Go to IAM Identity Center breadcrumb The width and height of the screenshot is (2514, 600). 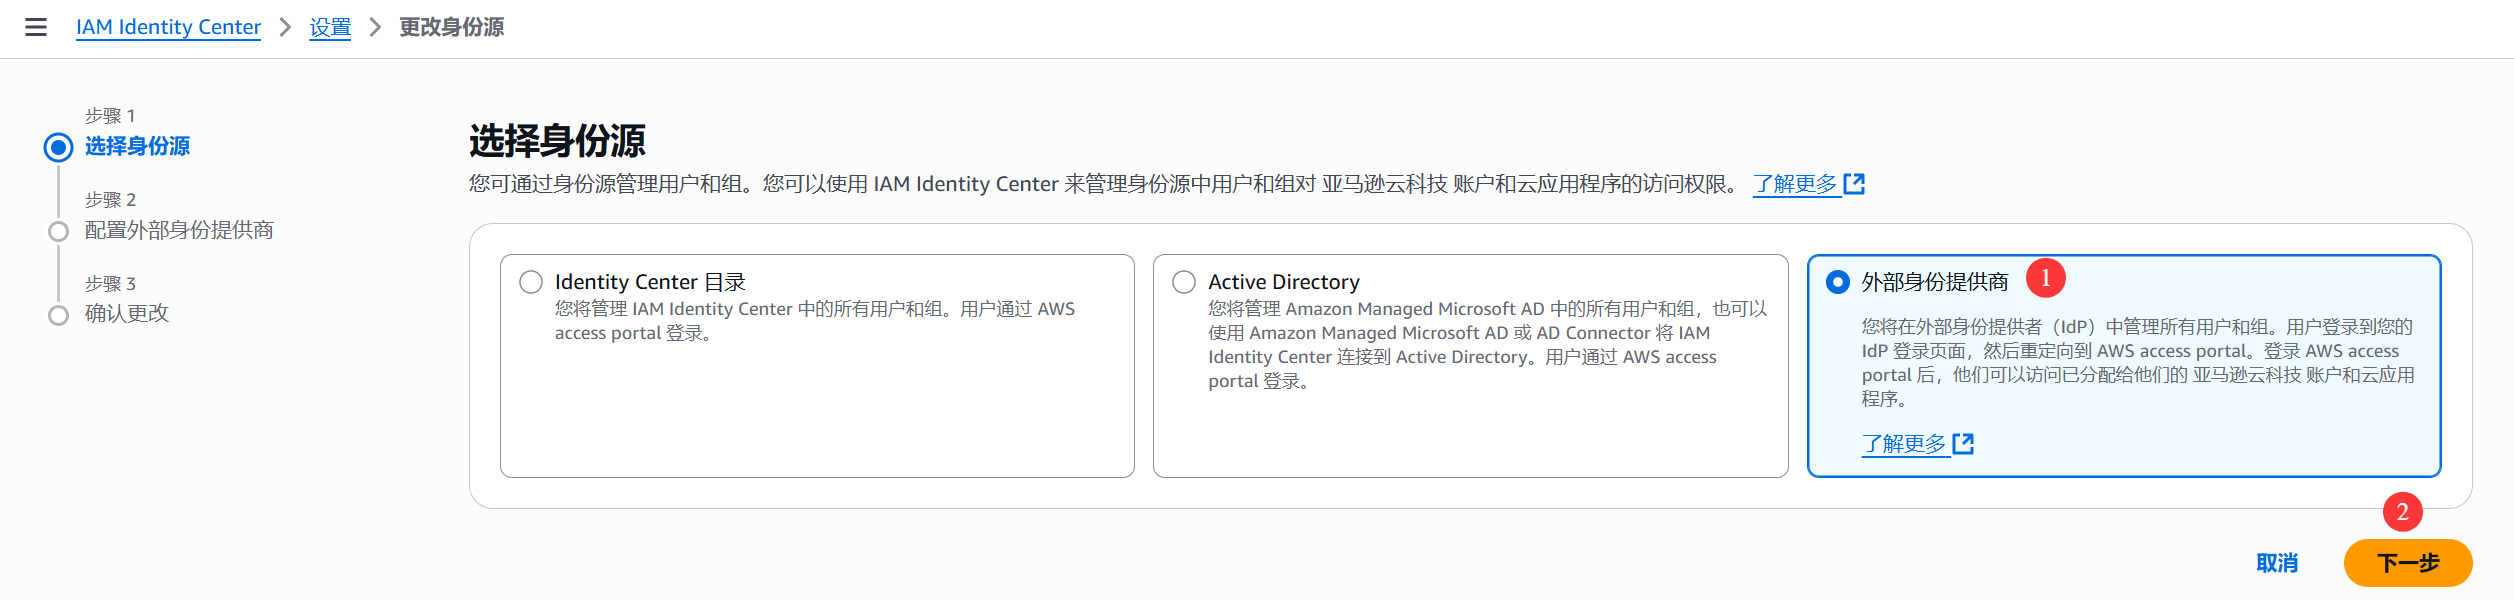pyautogui.click(x=168, y=27)
